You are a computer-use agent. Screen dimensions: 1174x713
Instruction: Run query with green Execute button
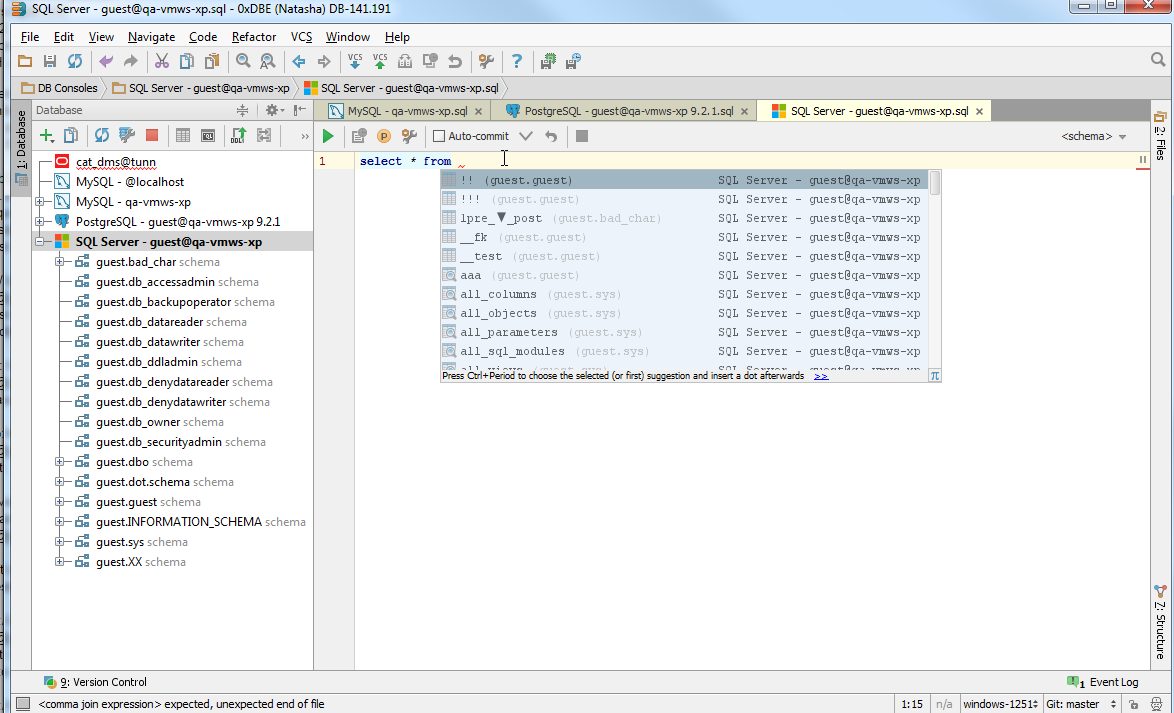click(x=328, y=136)
